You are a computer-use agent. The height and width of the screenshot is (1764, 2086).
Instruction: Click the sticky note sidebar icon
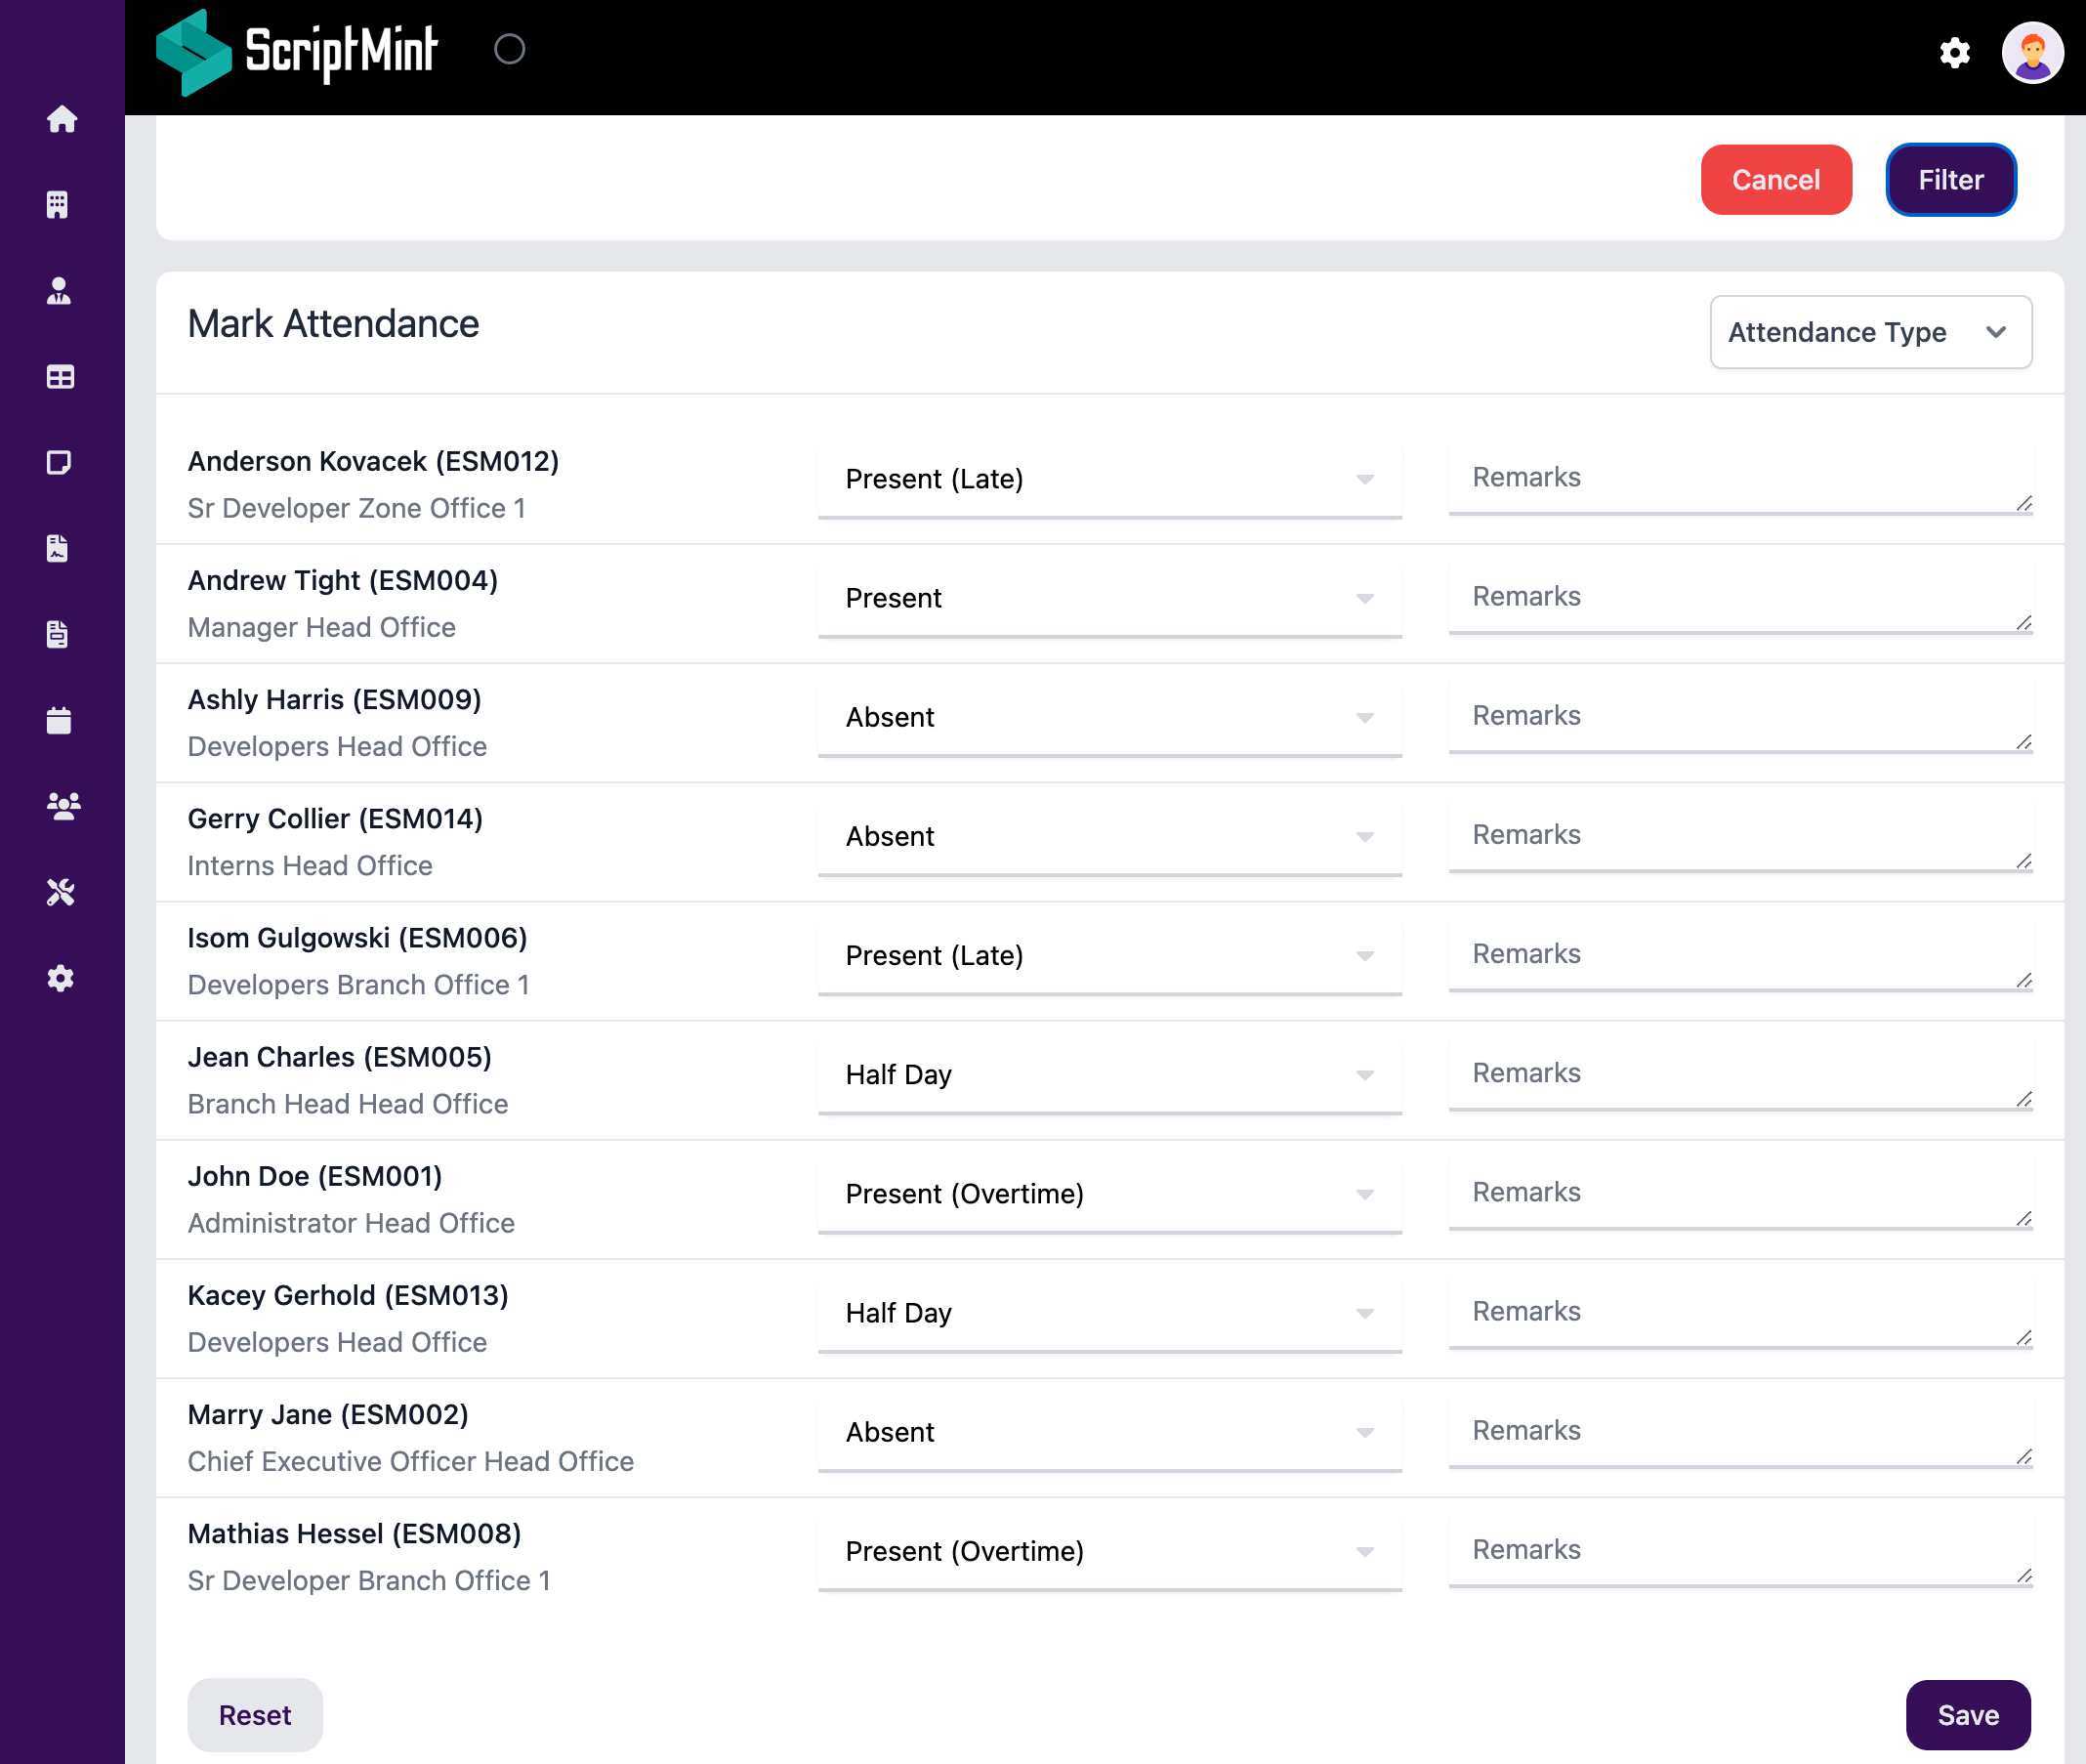pyautogui.click(x=59, y=463)
